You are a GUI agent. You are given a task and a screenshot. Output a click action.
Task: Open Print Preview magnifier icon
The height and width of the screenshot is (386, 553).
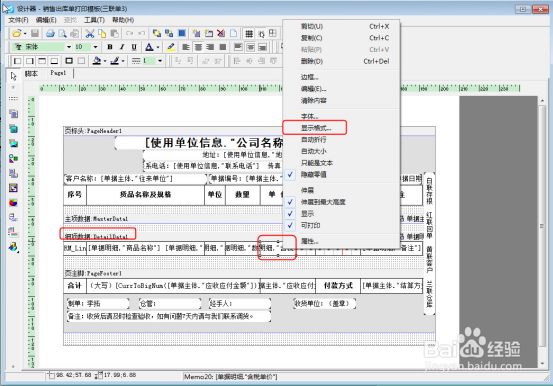click(x=62, y=34)
